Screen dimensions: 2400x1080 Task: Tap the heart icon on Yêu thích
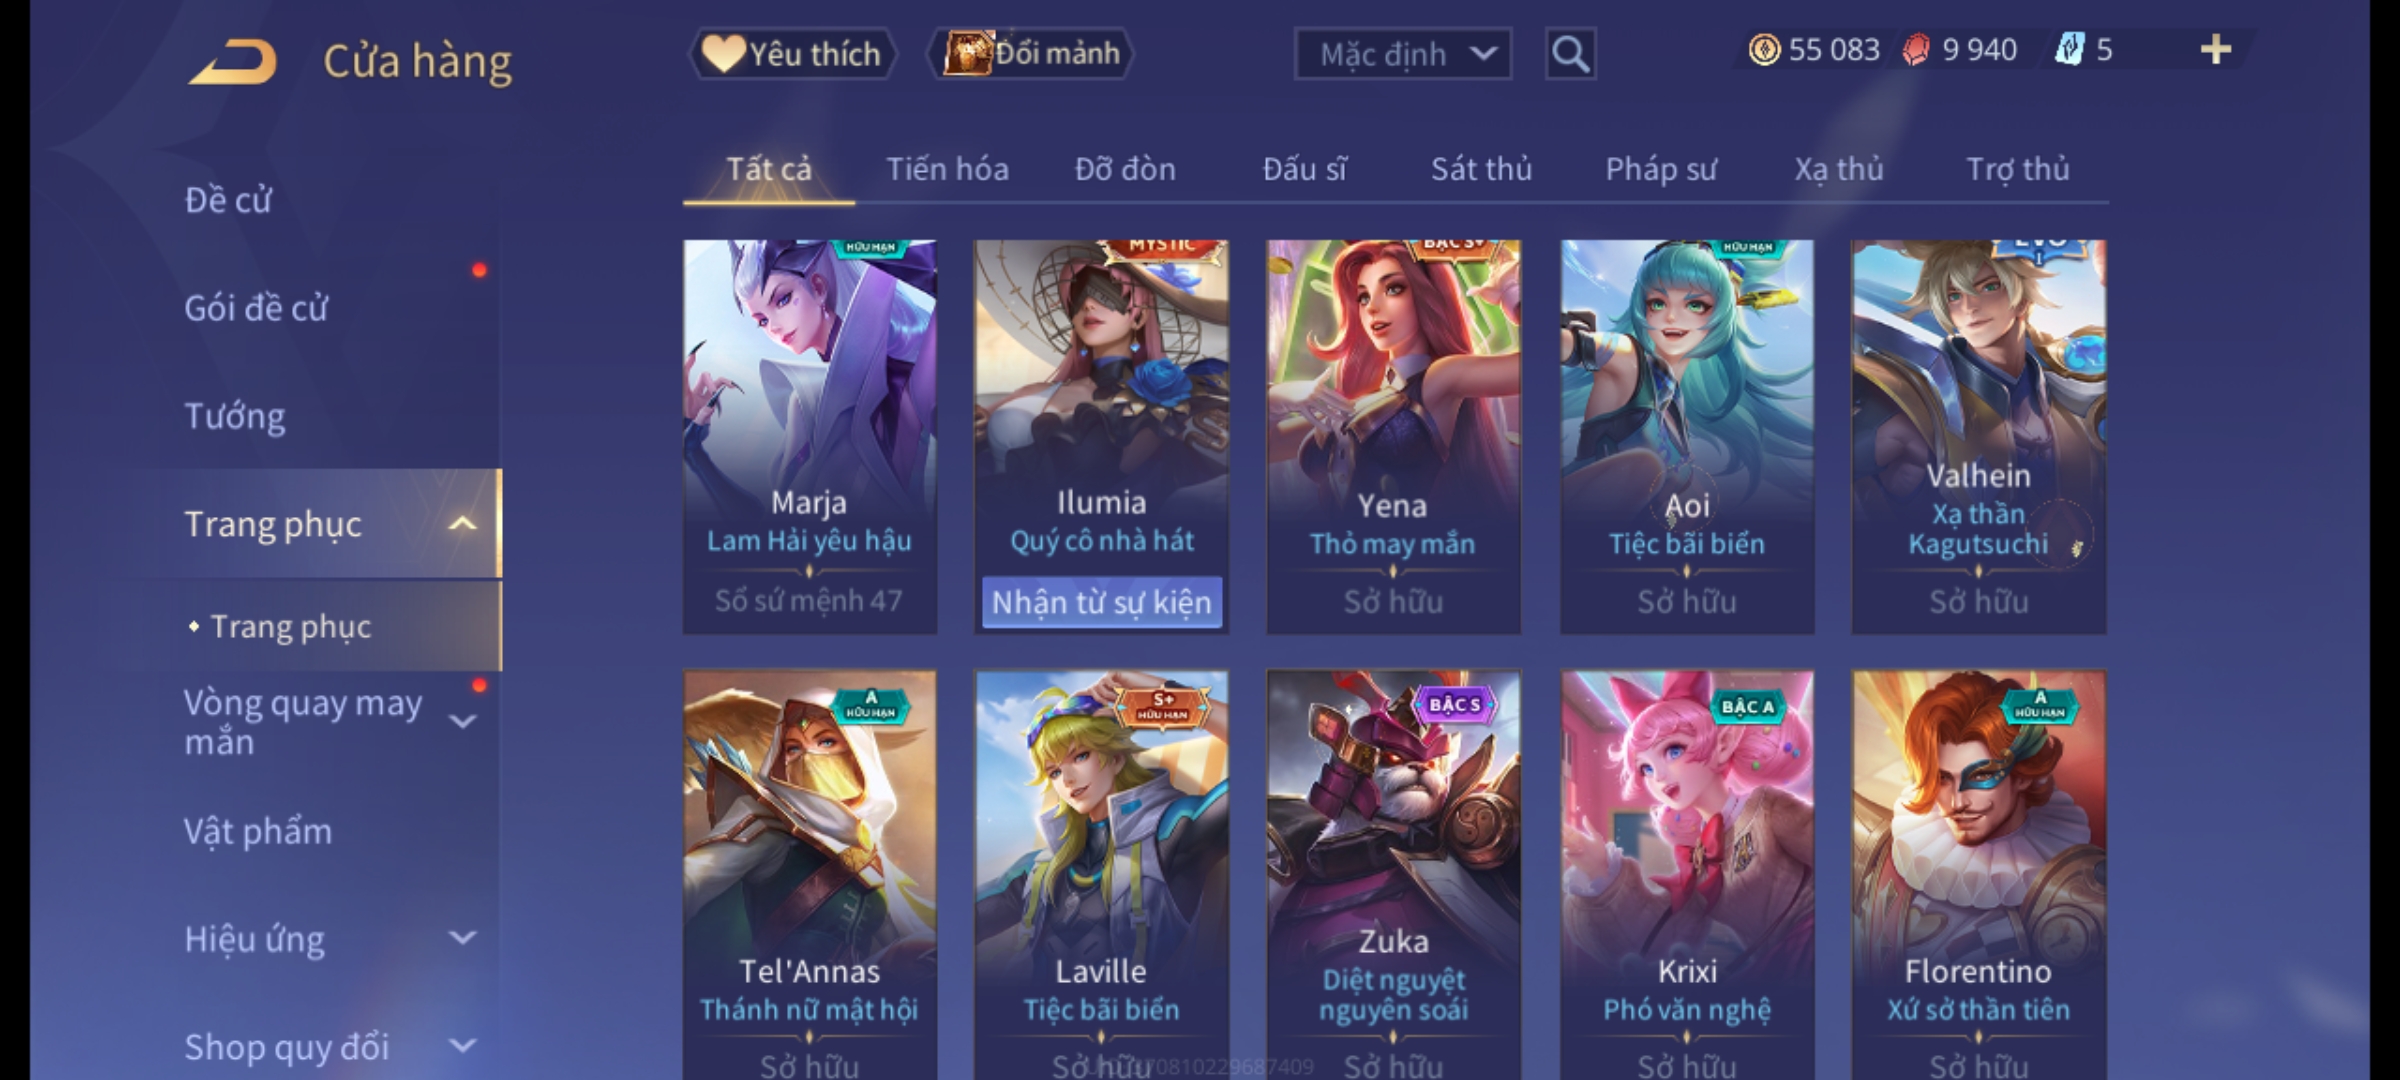click(x=722, y=53)
